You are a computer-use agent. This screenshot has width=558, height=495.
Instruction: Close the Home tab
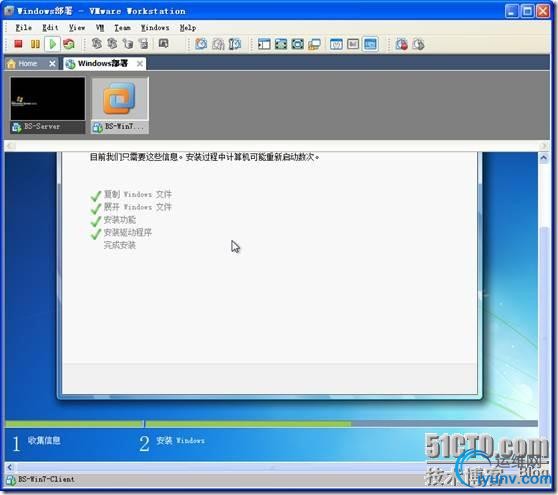pos(52,64)
